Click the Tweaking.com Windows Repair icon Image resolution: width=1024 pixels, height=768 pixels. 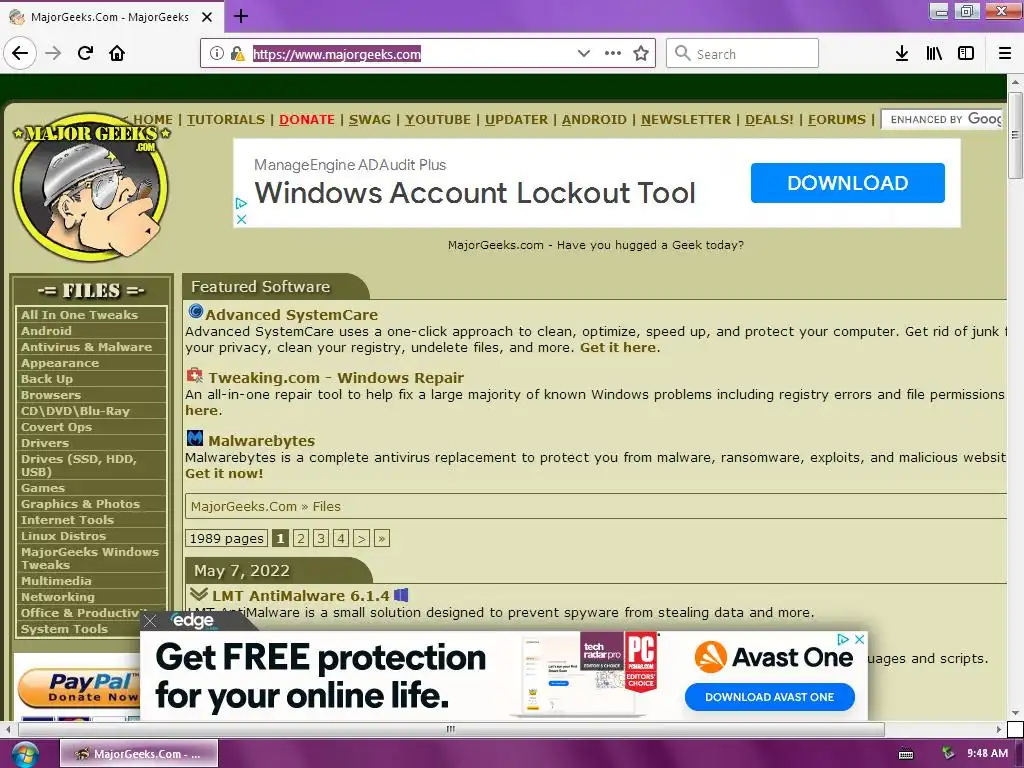195,375
